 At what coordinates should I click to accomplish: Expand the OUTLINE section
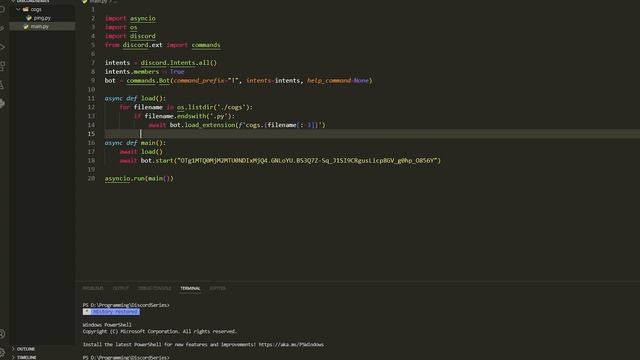pyautogui.click(x=26, y=349)
